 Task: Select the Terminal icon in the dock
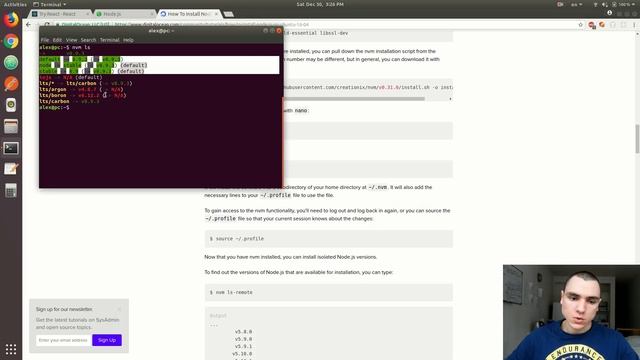tap(11, 148)
